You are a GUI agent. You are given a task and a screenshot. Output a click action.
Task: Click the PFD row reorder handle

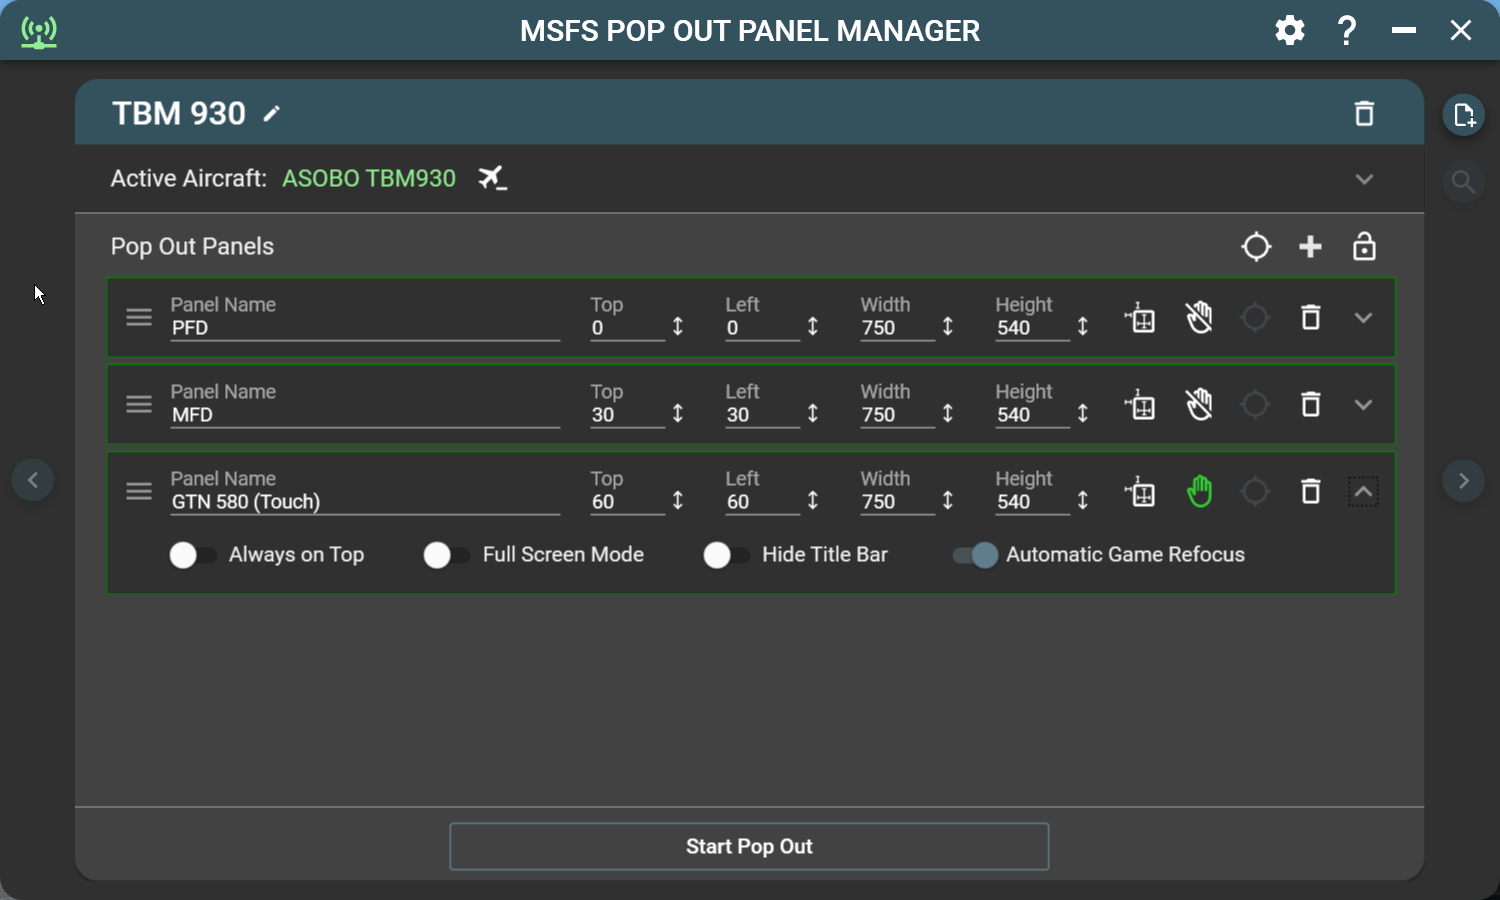coord(139,317)
